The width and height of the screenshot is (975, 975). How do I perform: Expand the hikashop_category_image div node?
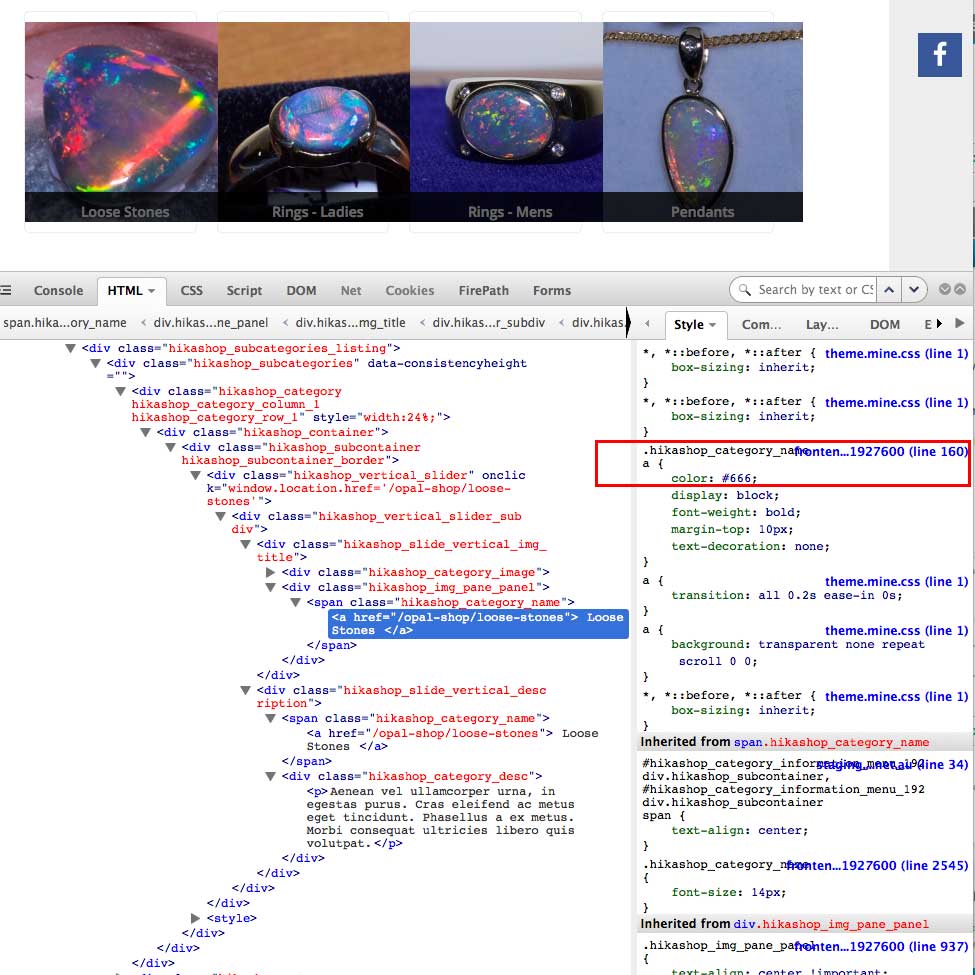click(270, 572)
